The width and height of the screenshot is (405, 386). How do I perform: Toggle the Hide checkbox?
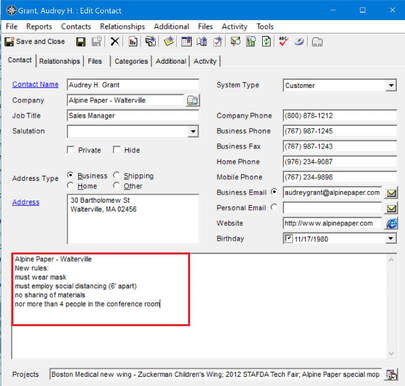[116, 150]
